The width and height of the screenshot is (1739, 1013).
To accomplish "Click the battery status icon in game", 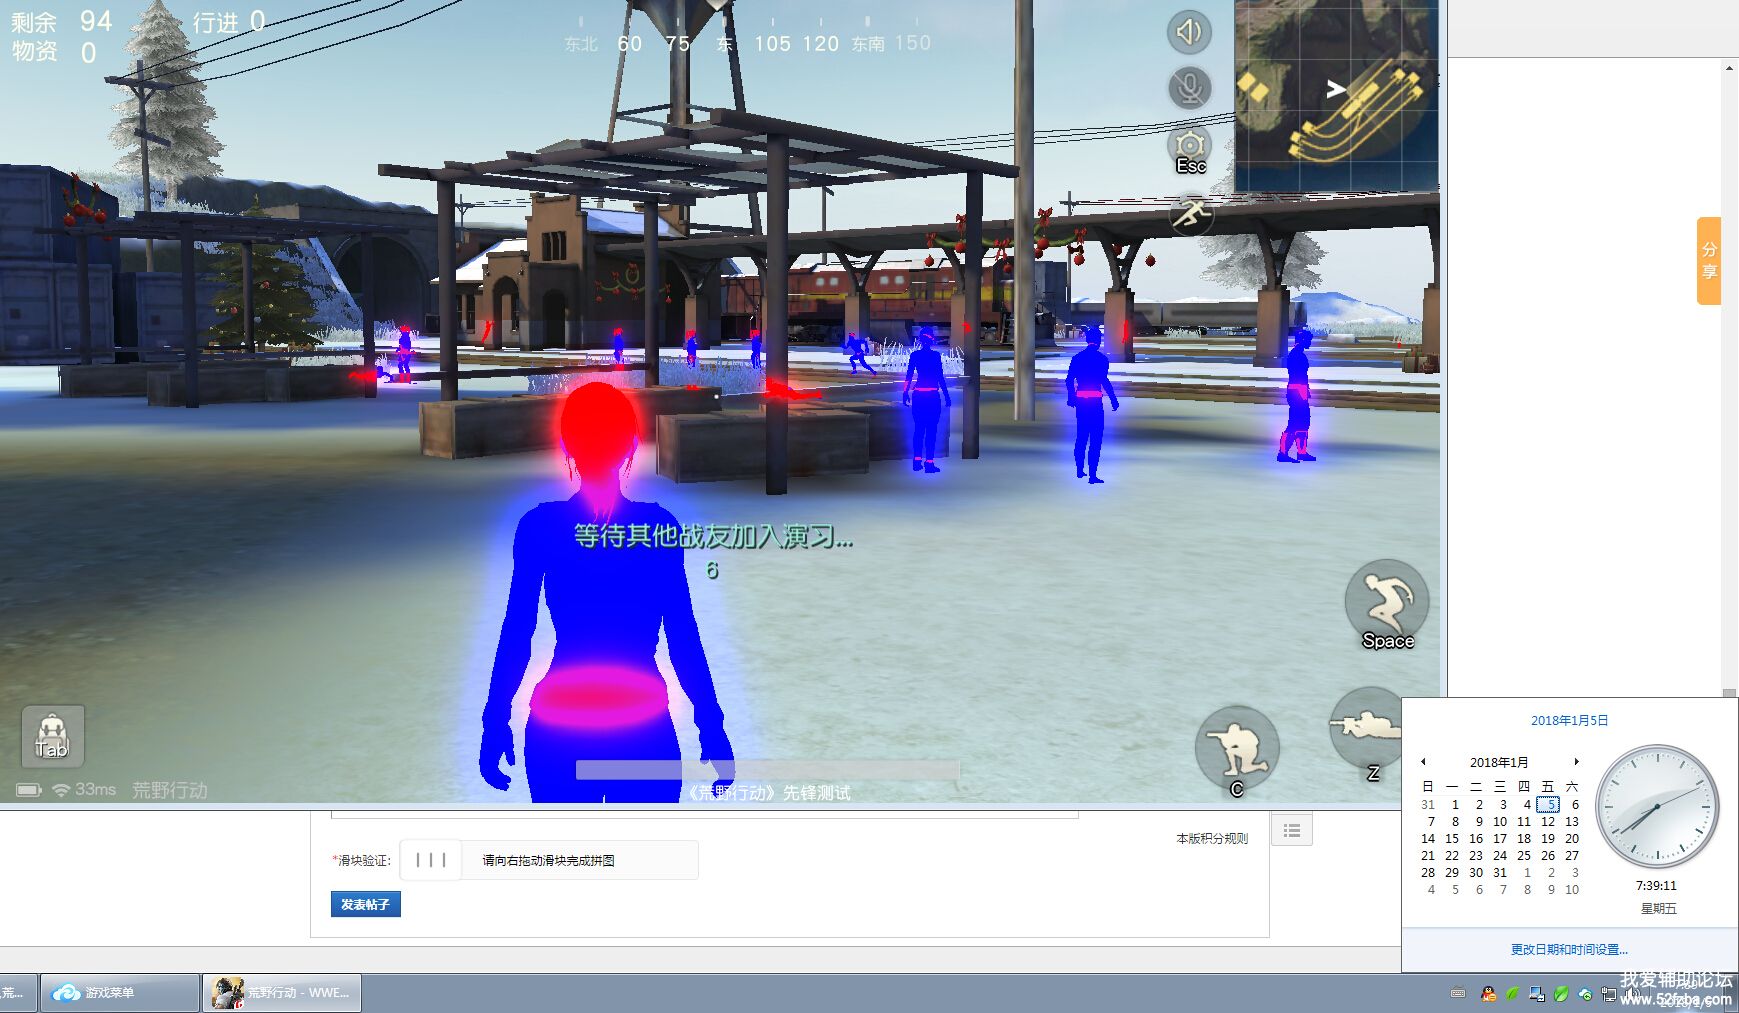I will coord(29,790).
